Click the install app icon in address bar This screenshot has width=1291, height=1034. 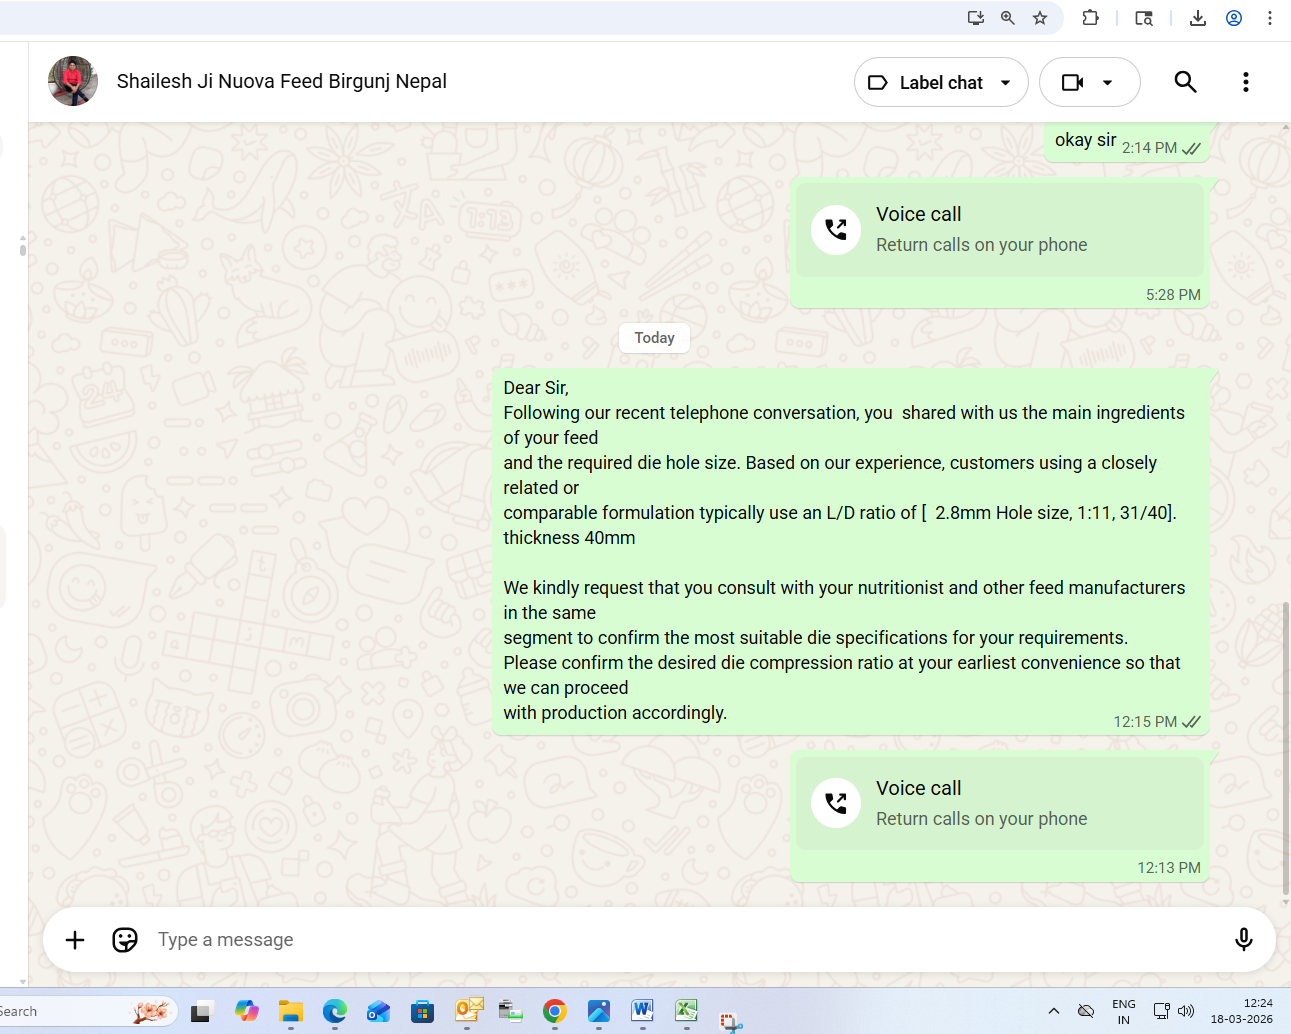[x=975, y=18]
